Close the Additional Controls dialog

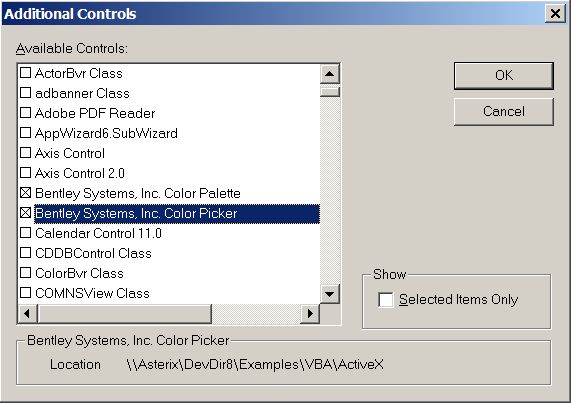tap(555, 14)
